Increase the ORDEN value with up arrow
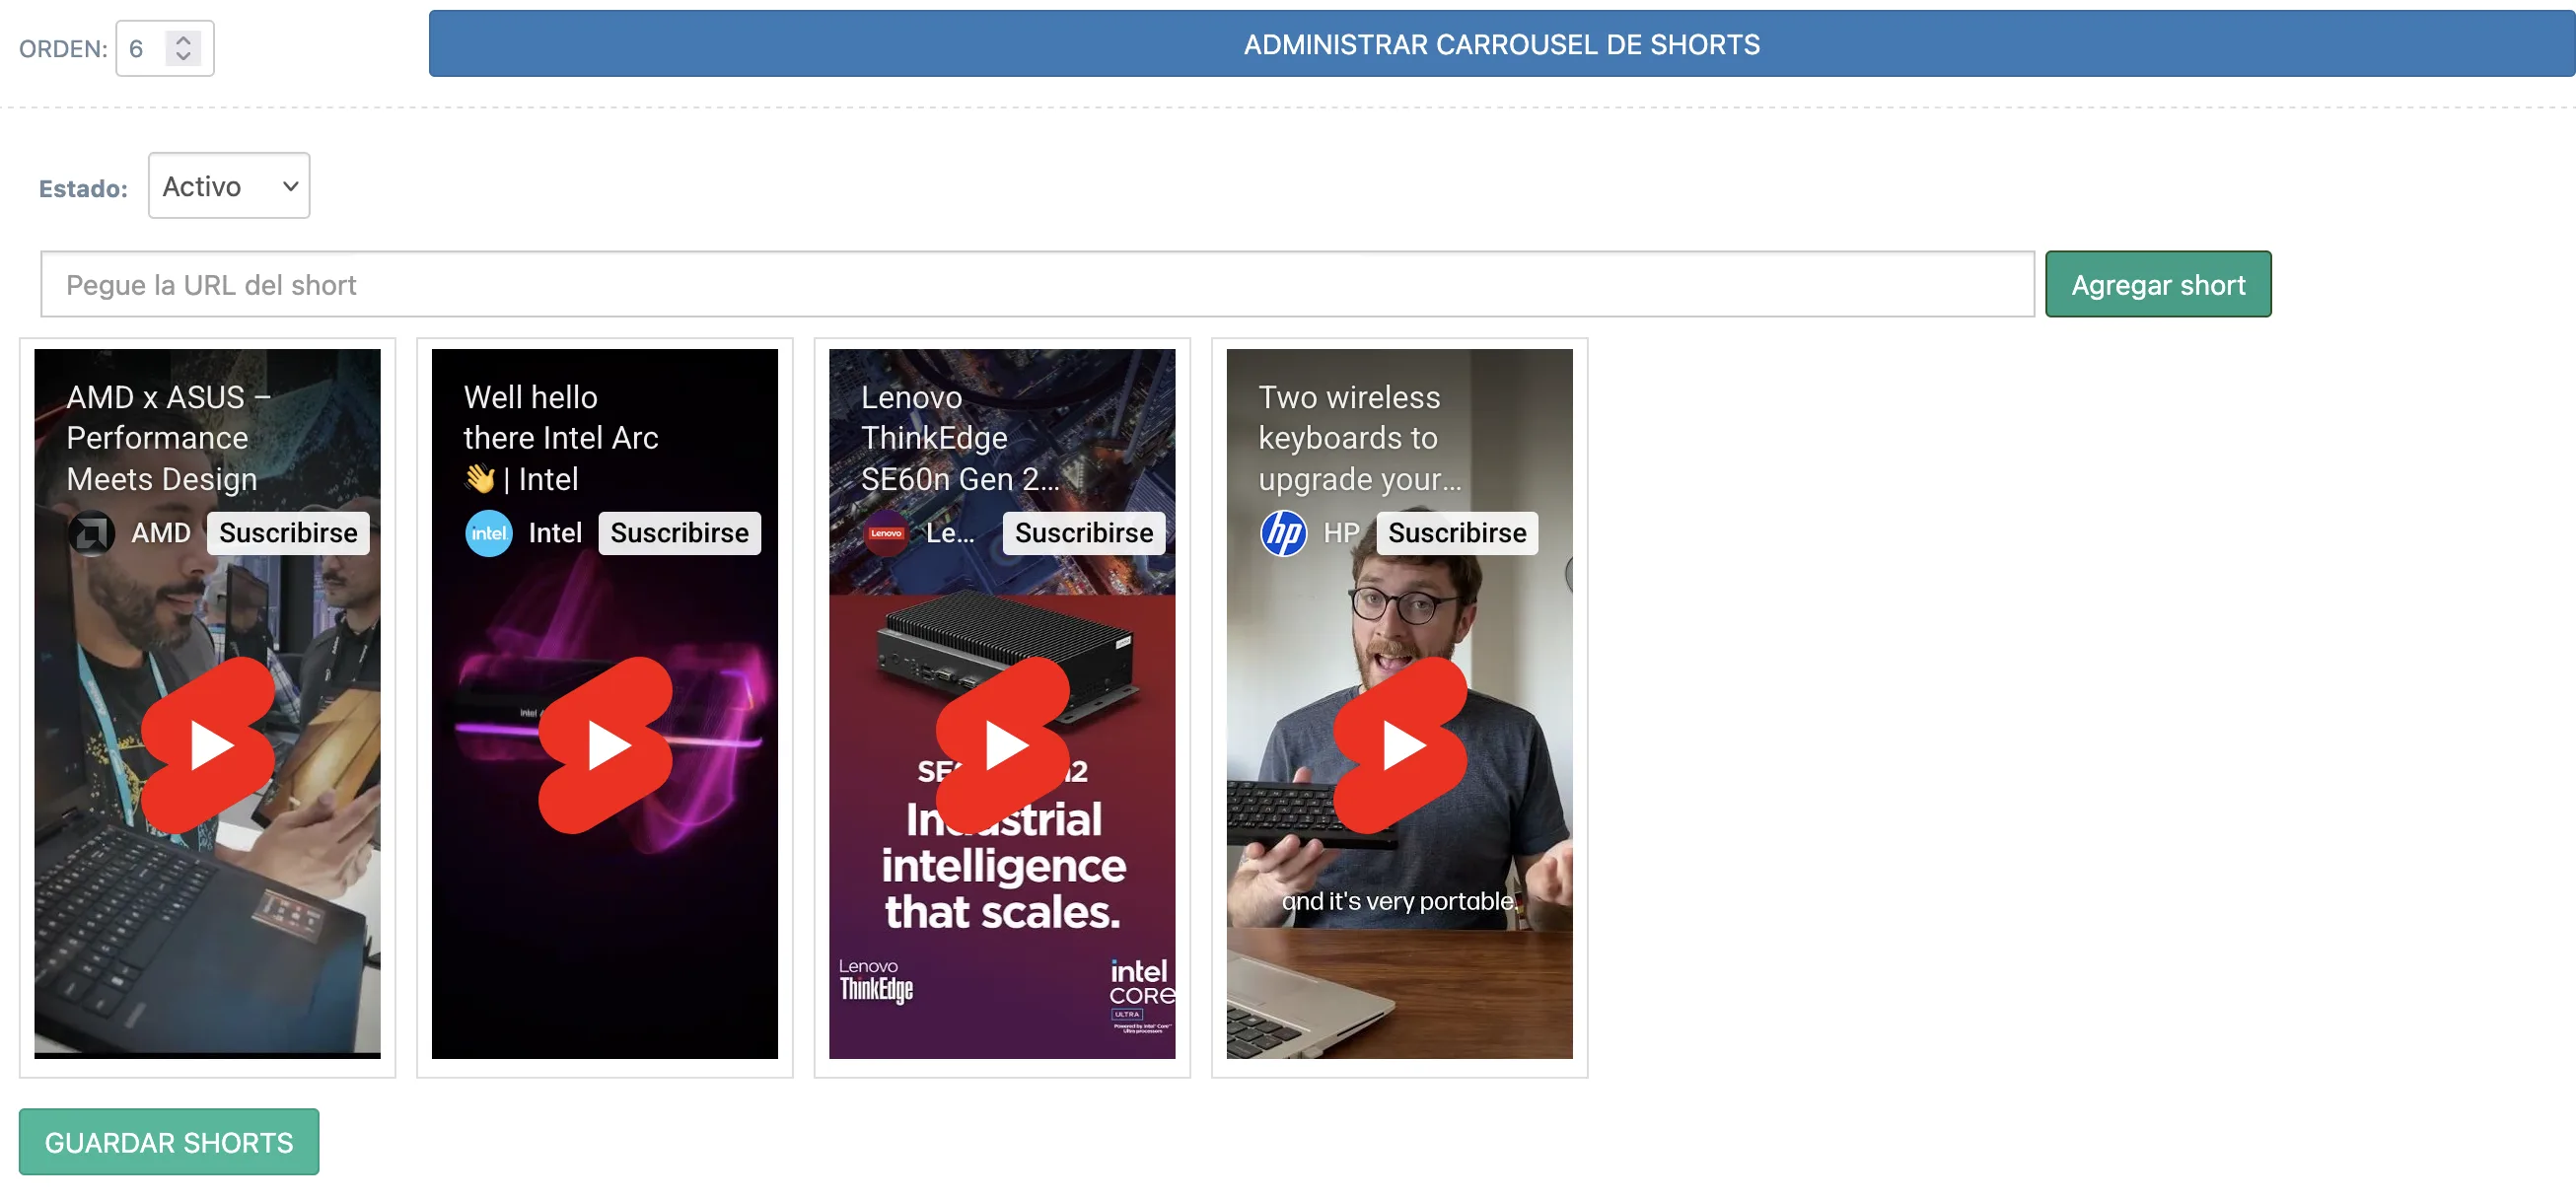This screenshot has width=2576, height=1199. click(x=183, y=40)
